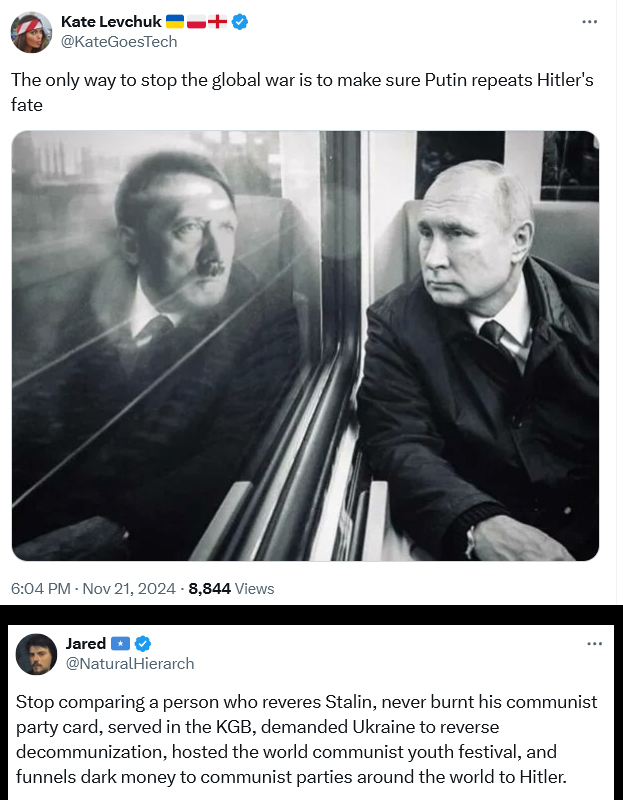
Task: Open the 6:04 PM timestamp link
Action: click(41, 589)
